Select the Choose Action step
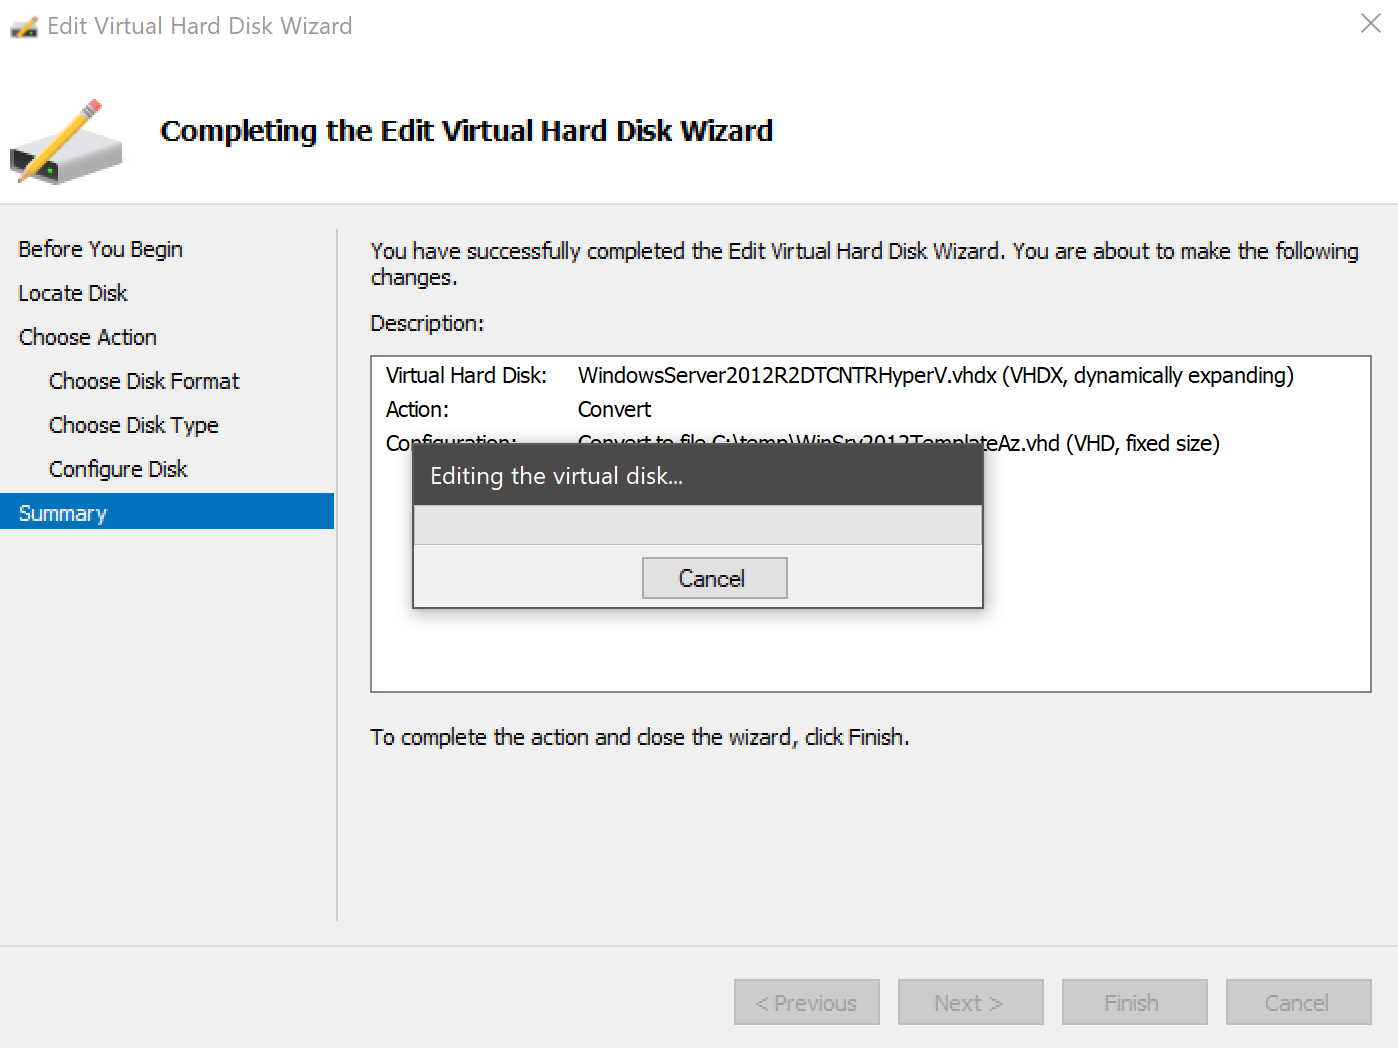Viewport: 1398px width, 1048px height. click(87, 337)
